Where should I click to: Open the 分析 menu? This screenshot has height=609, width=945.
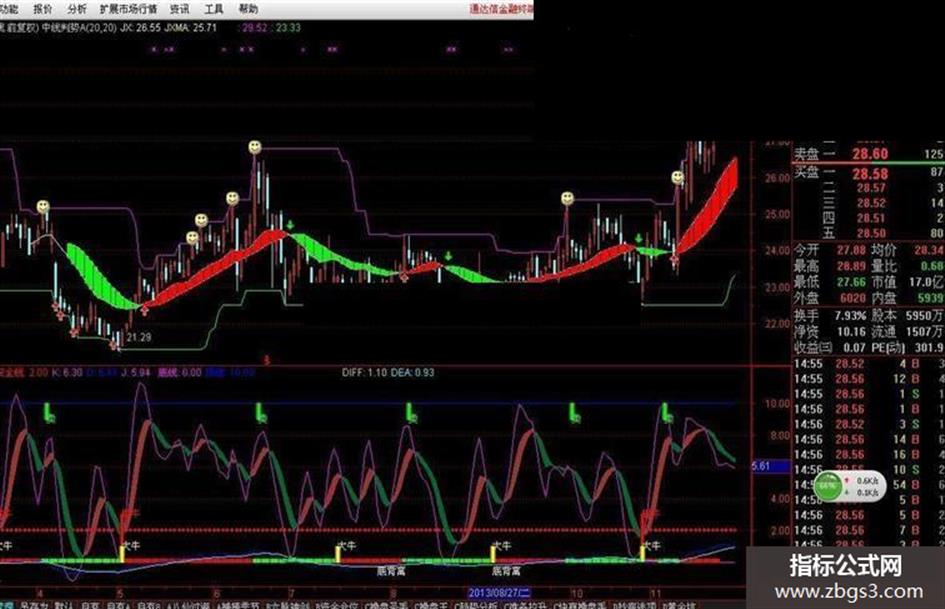point(77,9)
